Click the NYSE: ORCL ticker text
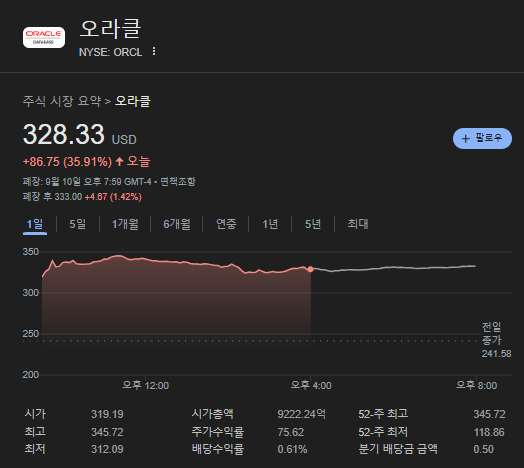 (x=110, y=52)
